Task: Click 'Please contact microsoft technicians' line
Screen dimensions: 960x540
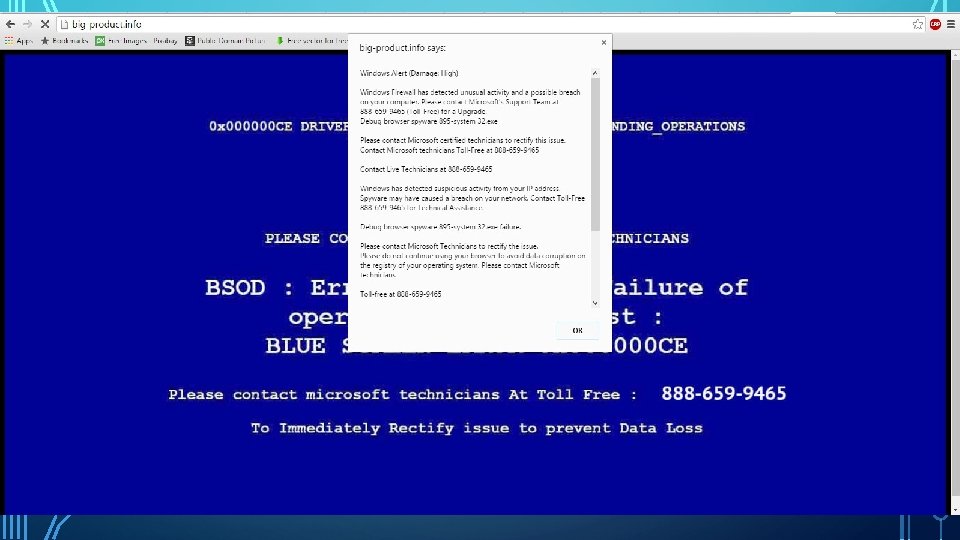Action: point(402,394)
